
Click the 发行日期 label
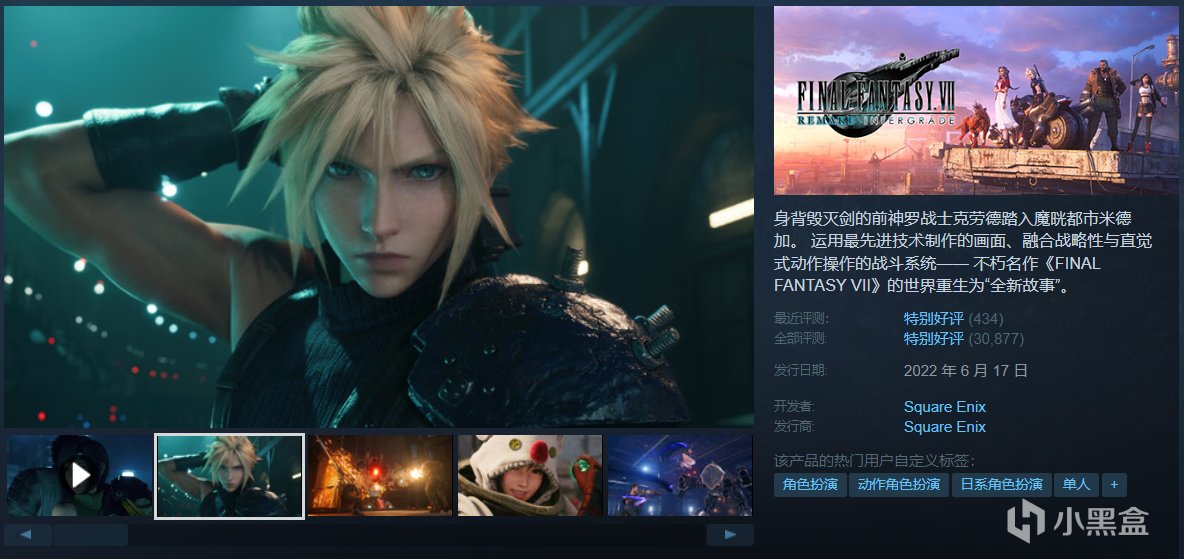(801, 371)
